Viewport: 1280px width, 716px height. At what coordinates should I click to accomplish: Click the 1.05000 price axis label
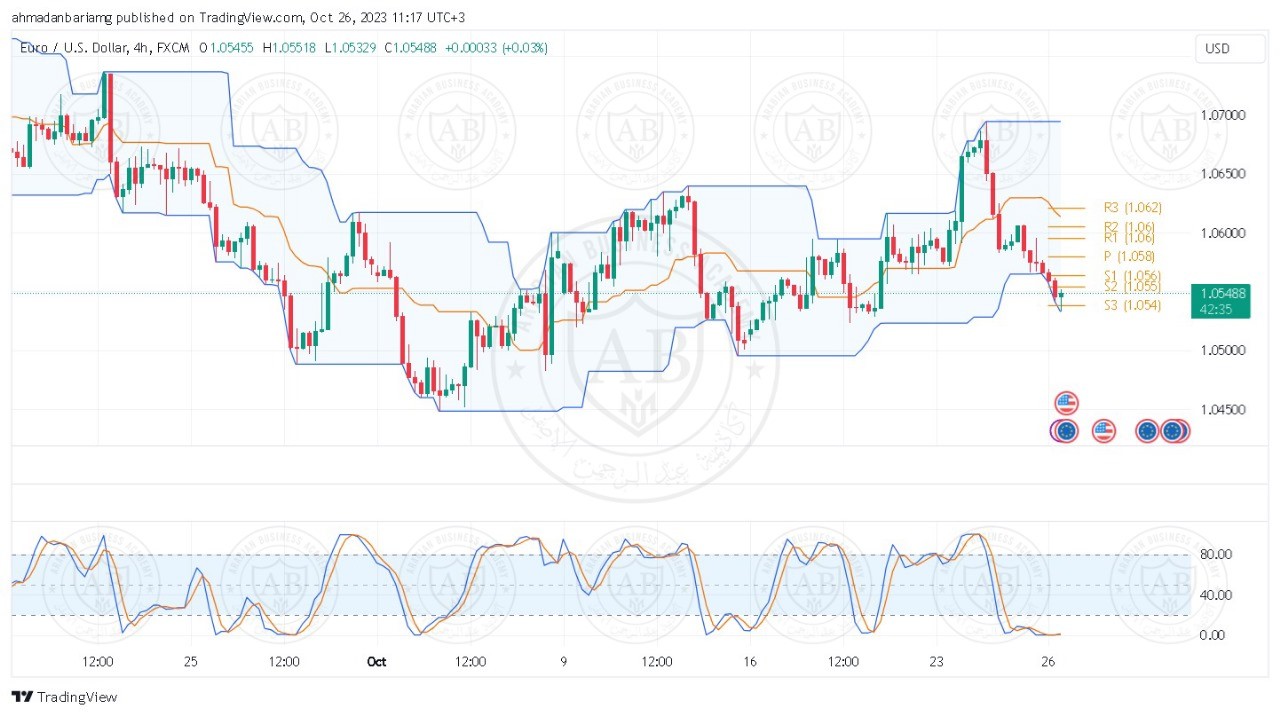coord(1222,351)
